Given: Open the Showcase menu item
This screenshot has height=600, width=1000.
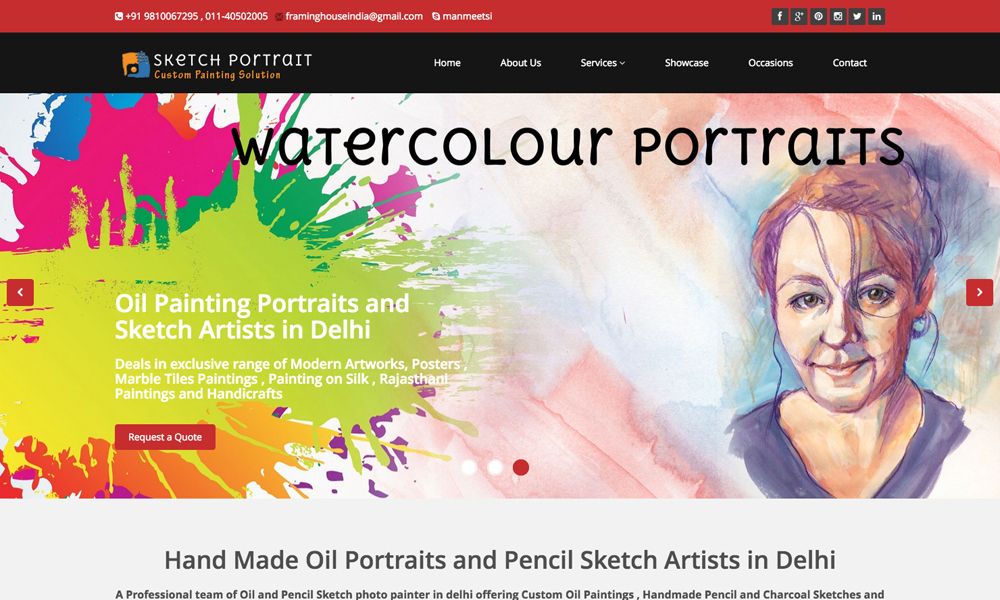Looking at the screenshot, I should pos(686,62).
